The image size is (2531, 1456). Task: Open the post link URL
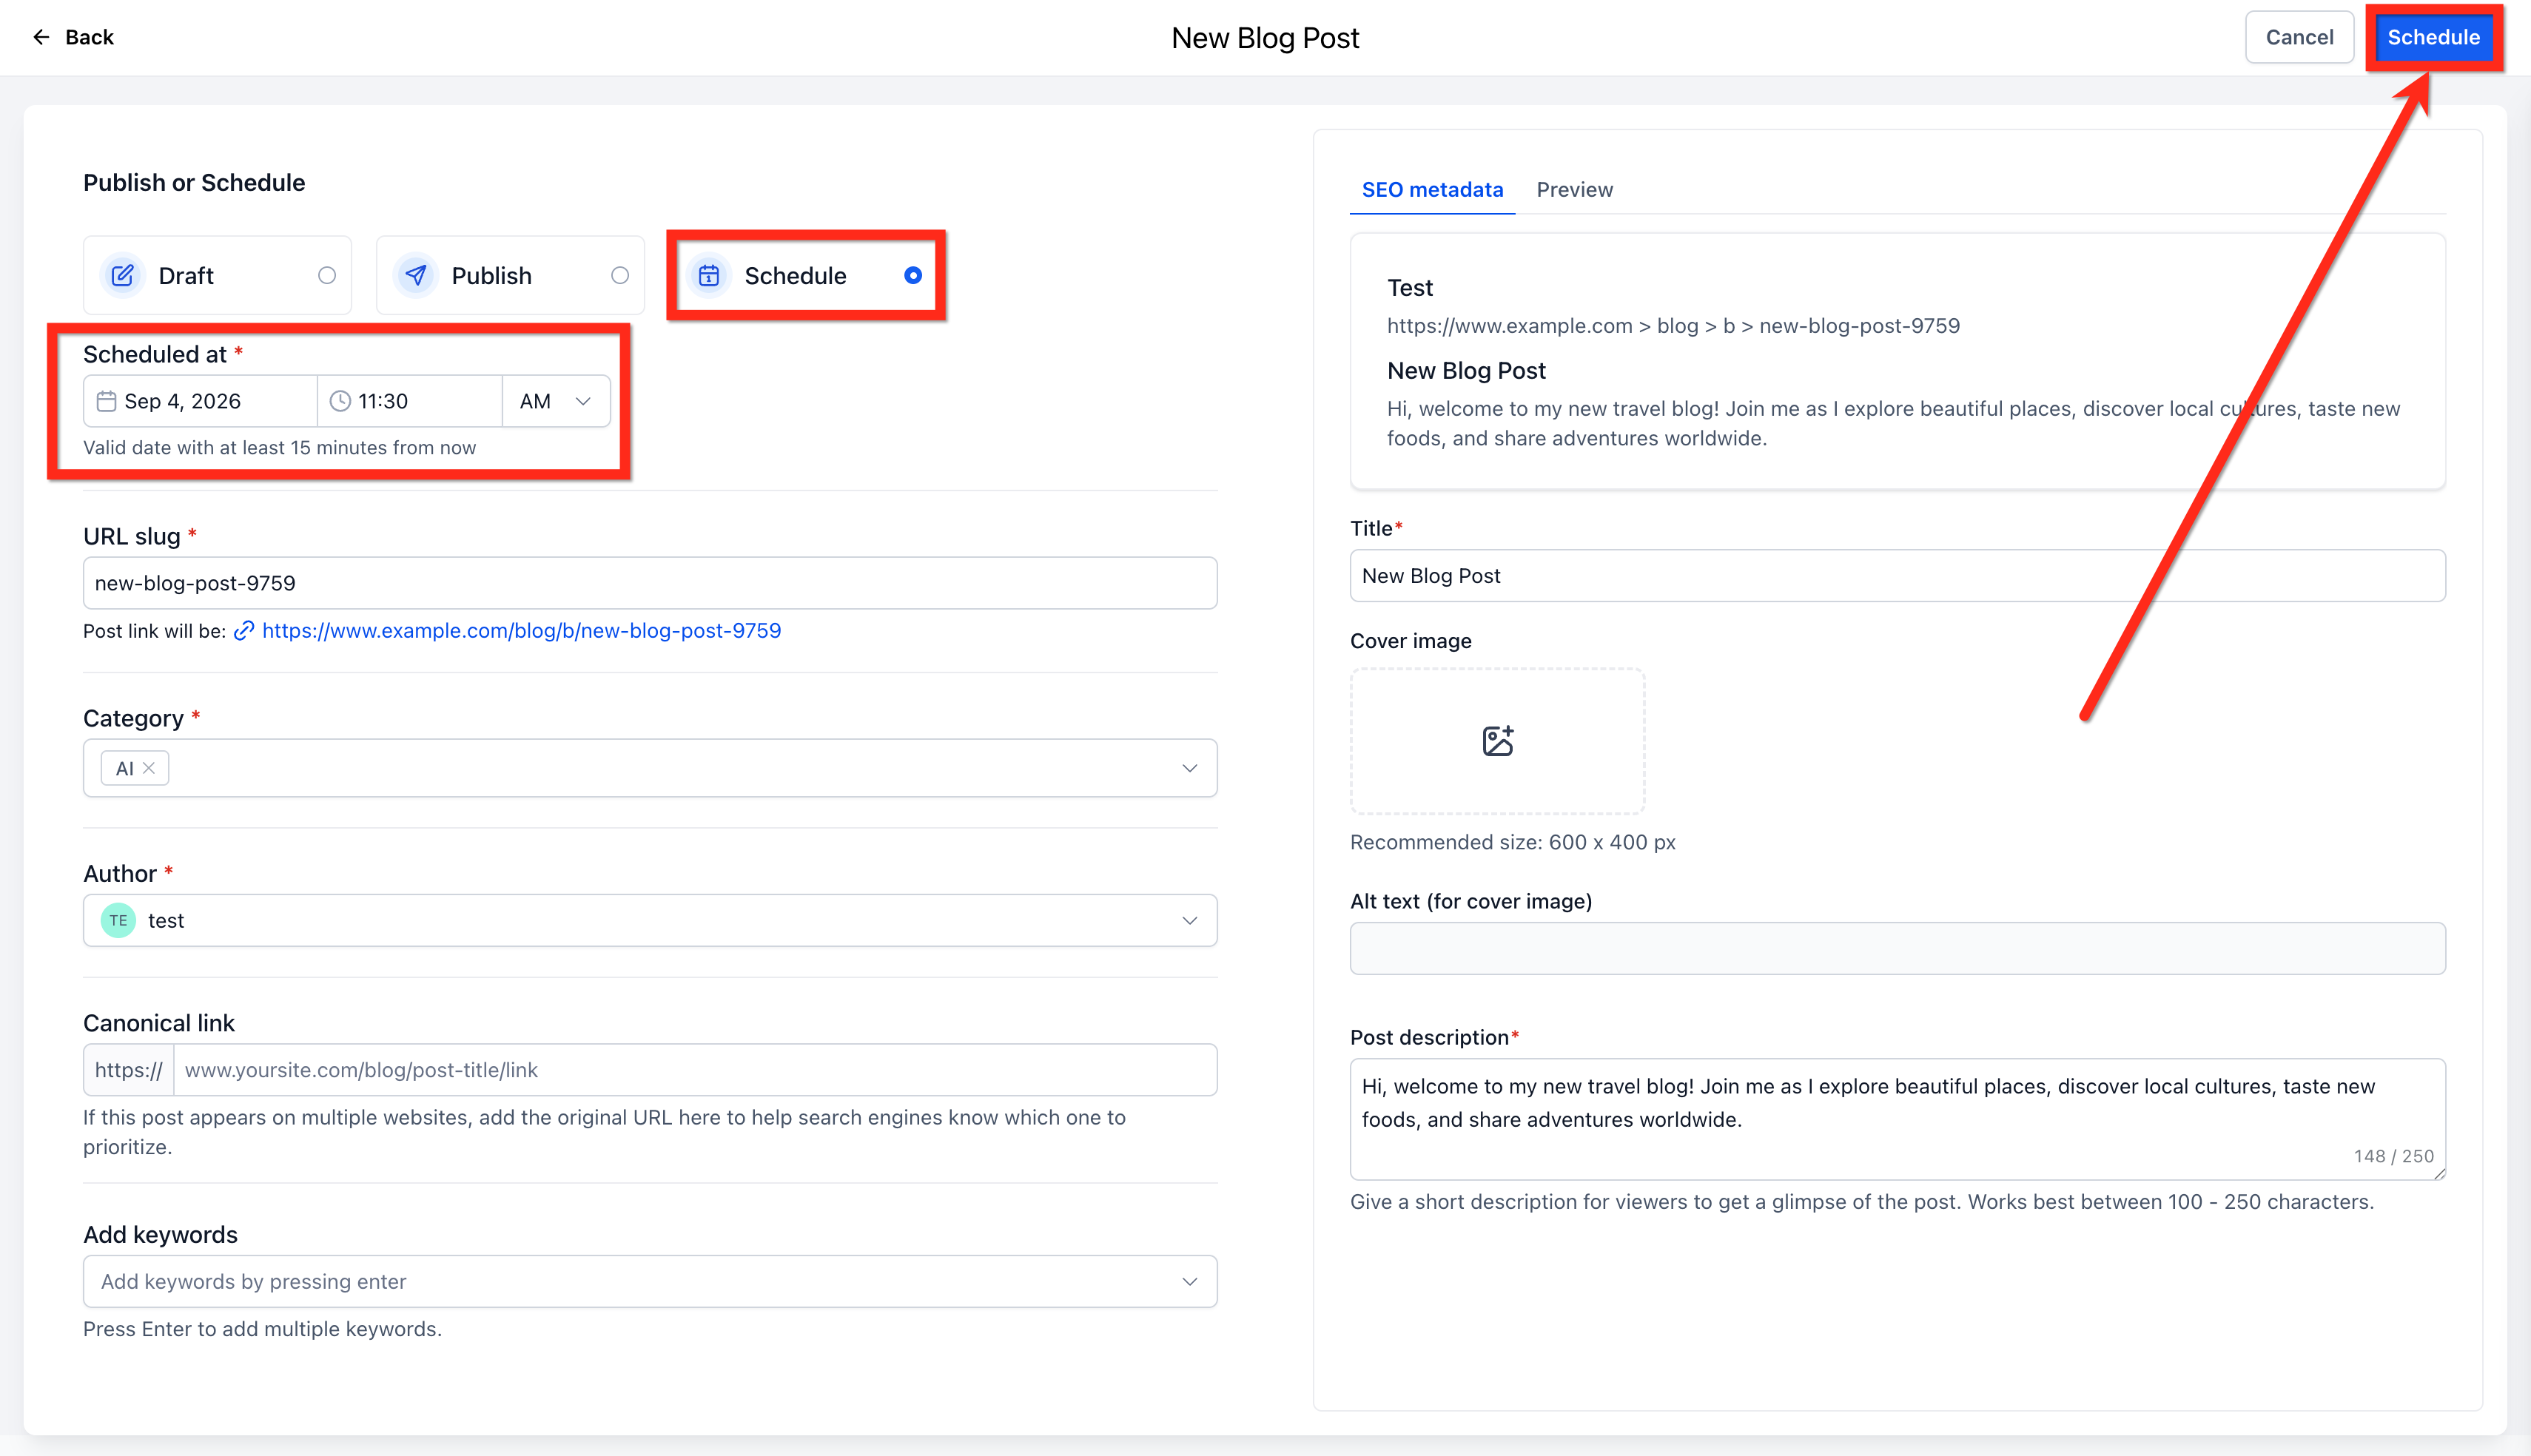[x=521, y=631]
